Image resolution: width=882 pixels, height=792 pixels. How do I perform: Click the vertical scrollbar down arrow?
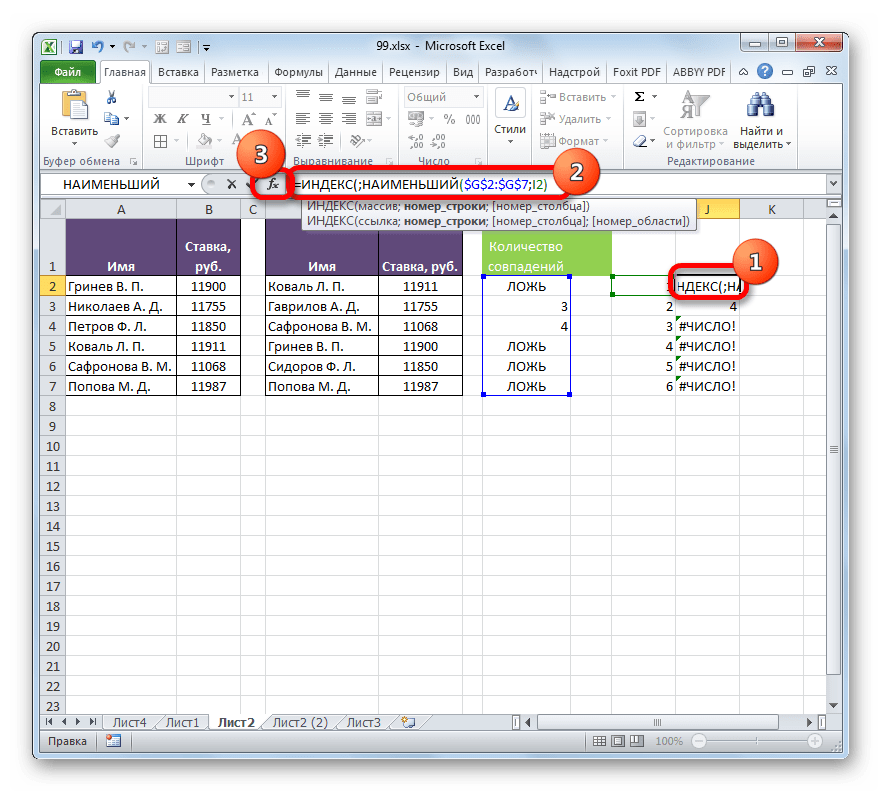coord(834,705)
